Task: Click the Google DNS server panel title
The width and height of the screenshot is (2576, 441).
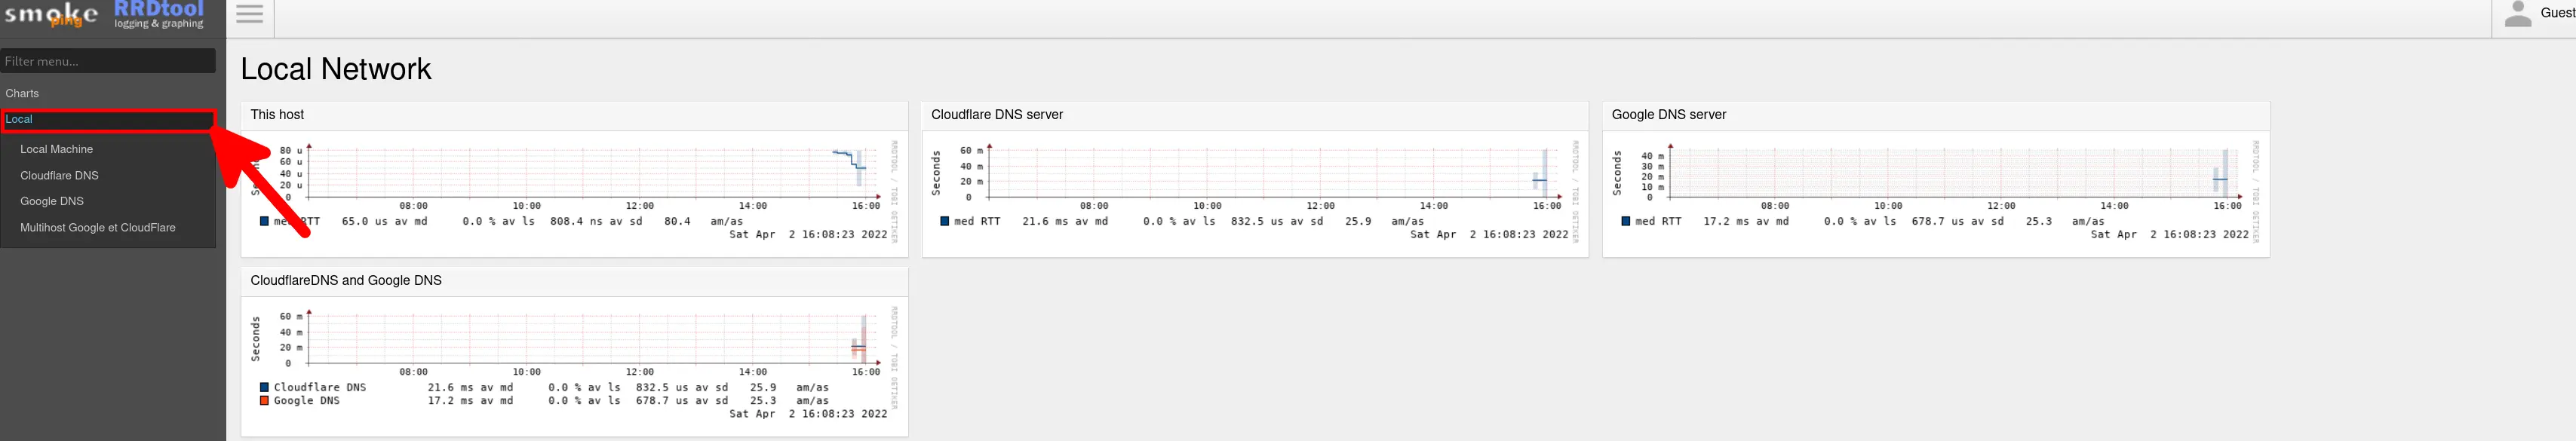Action: (x=1669, y=115)
